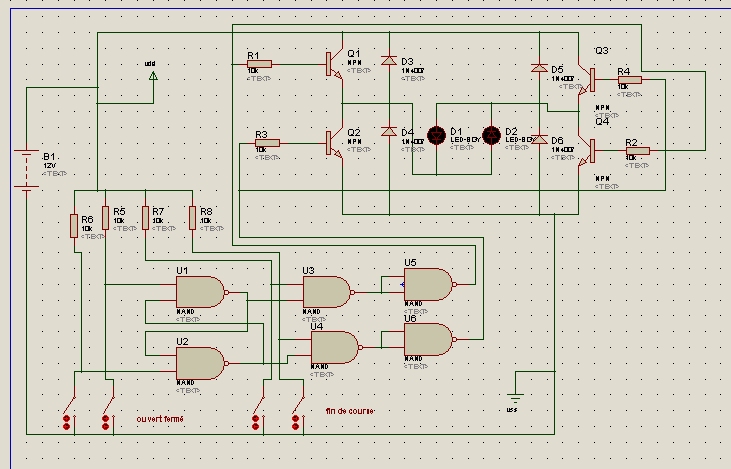
Task: Select resistor R8
Action: pyautogui.click(x=193, y=218)
